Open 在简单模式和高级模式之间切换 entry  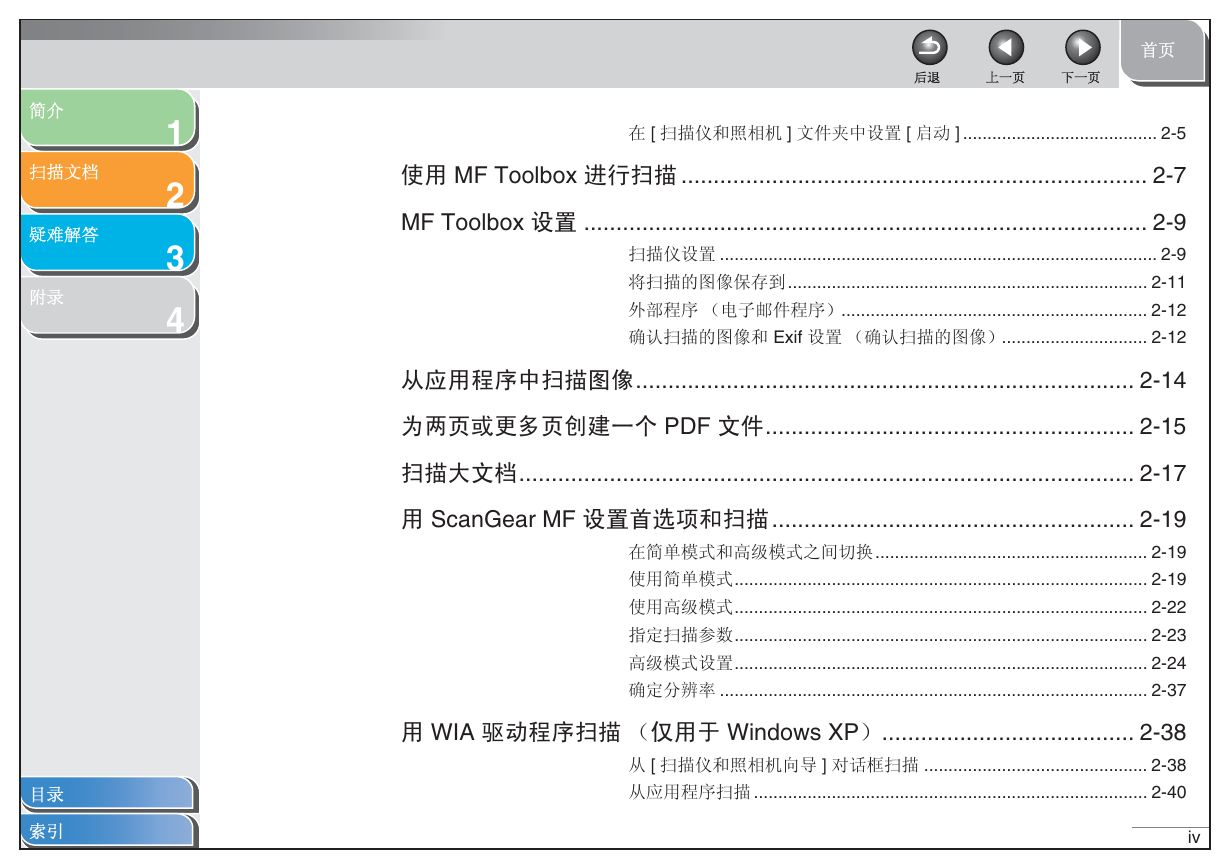907,551
